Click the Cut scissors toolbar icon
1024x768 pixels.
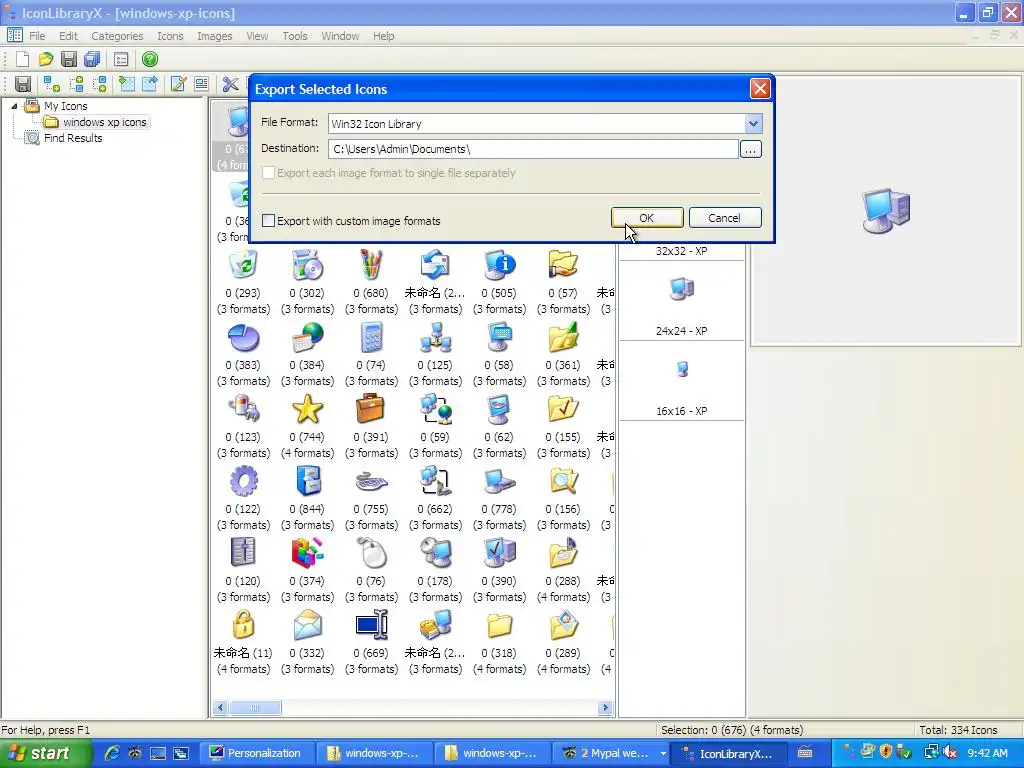[x=230, y=84]
